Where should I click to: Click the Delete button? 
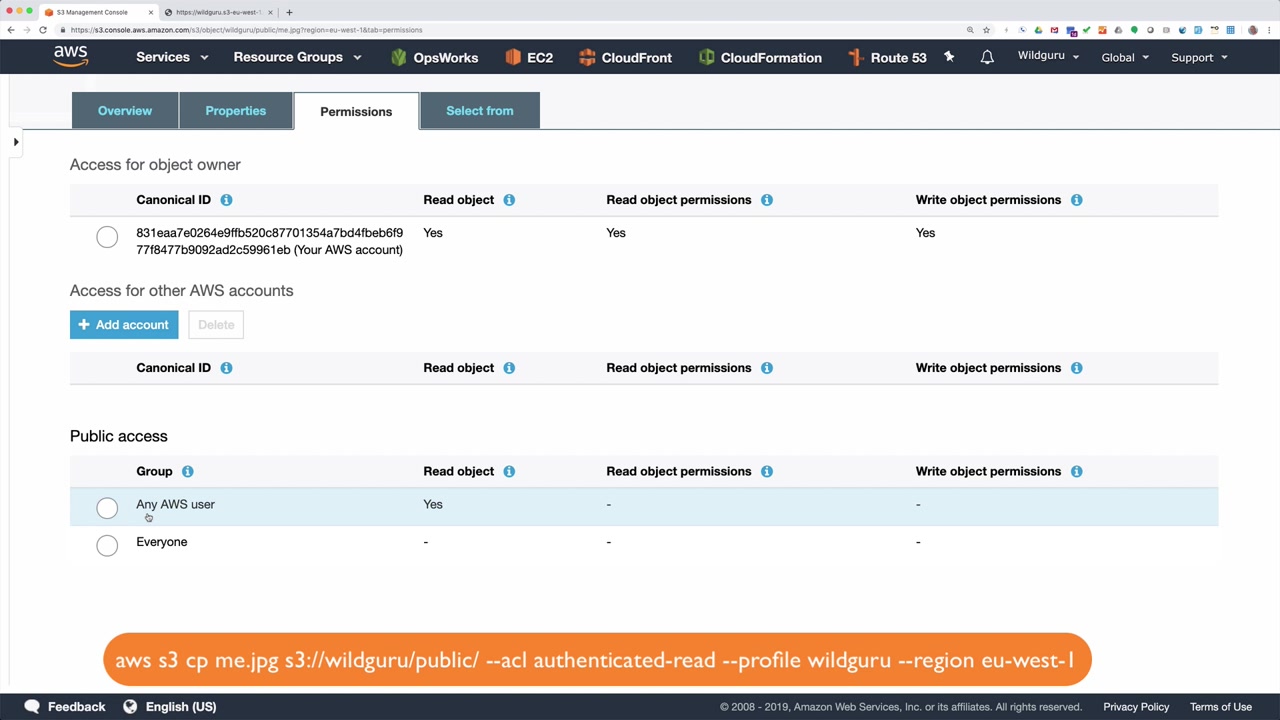tap(216, 325)
